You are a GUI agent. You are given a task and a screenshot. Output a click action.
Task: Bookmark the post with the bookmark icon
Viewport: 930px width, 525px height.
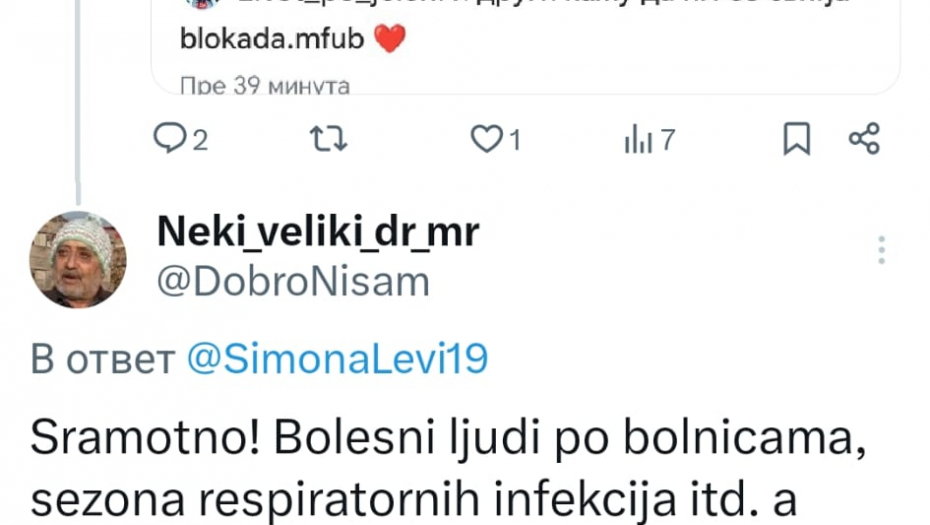(797, 139)
